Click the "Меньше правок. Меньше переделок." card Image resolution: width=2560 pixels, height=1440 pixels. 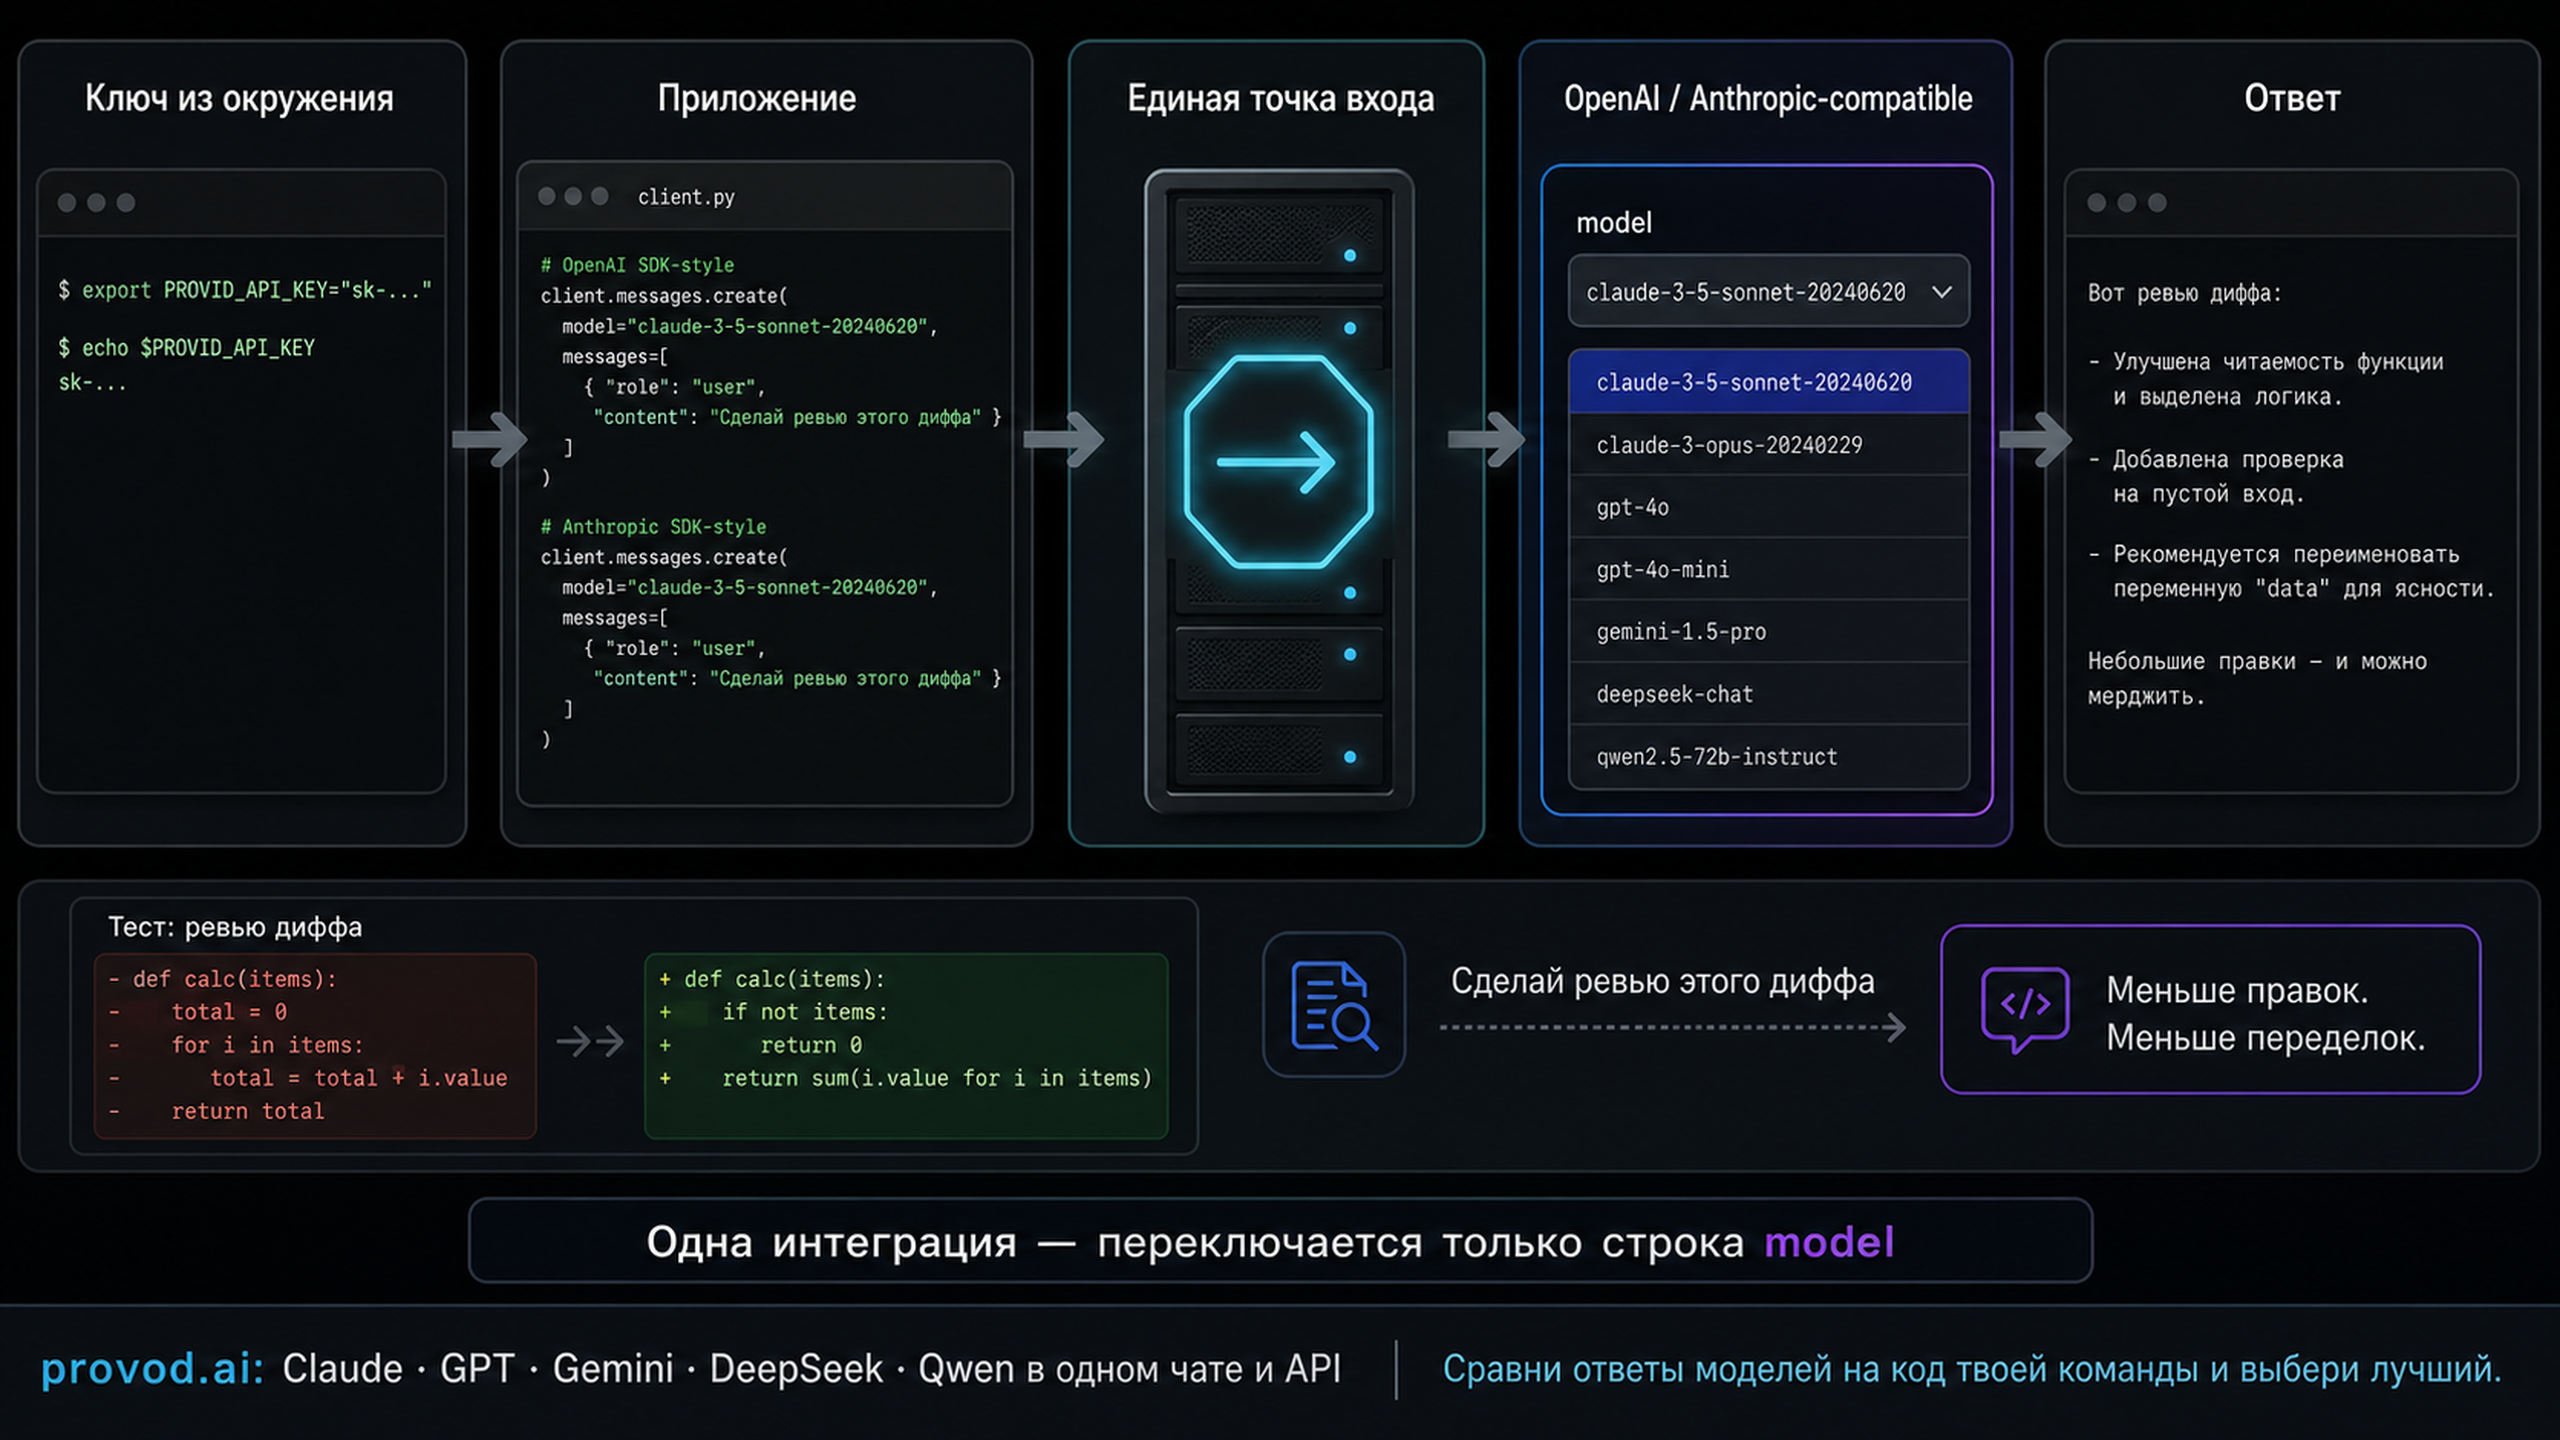click(2210, 1009)
